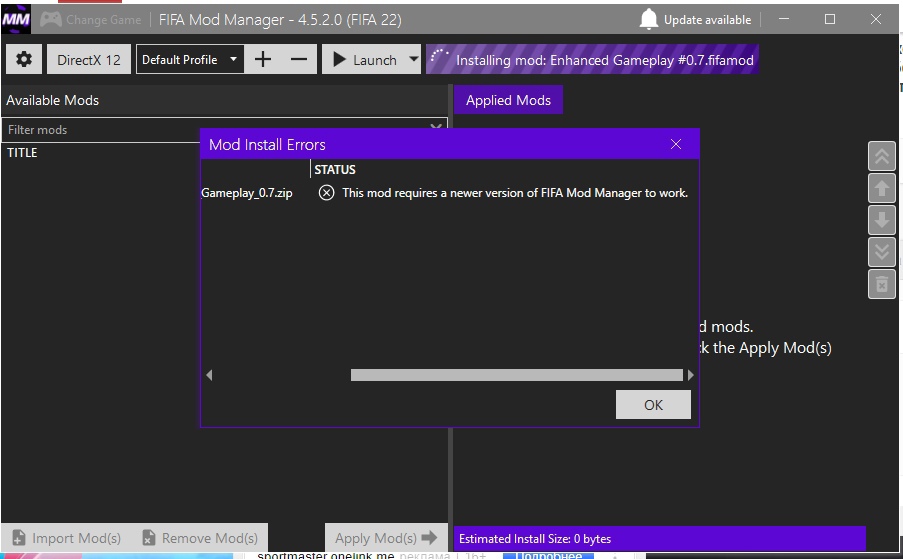Click the DirectX 12 button
Viewport: 903px width, 559px height.
coord(89,59)
